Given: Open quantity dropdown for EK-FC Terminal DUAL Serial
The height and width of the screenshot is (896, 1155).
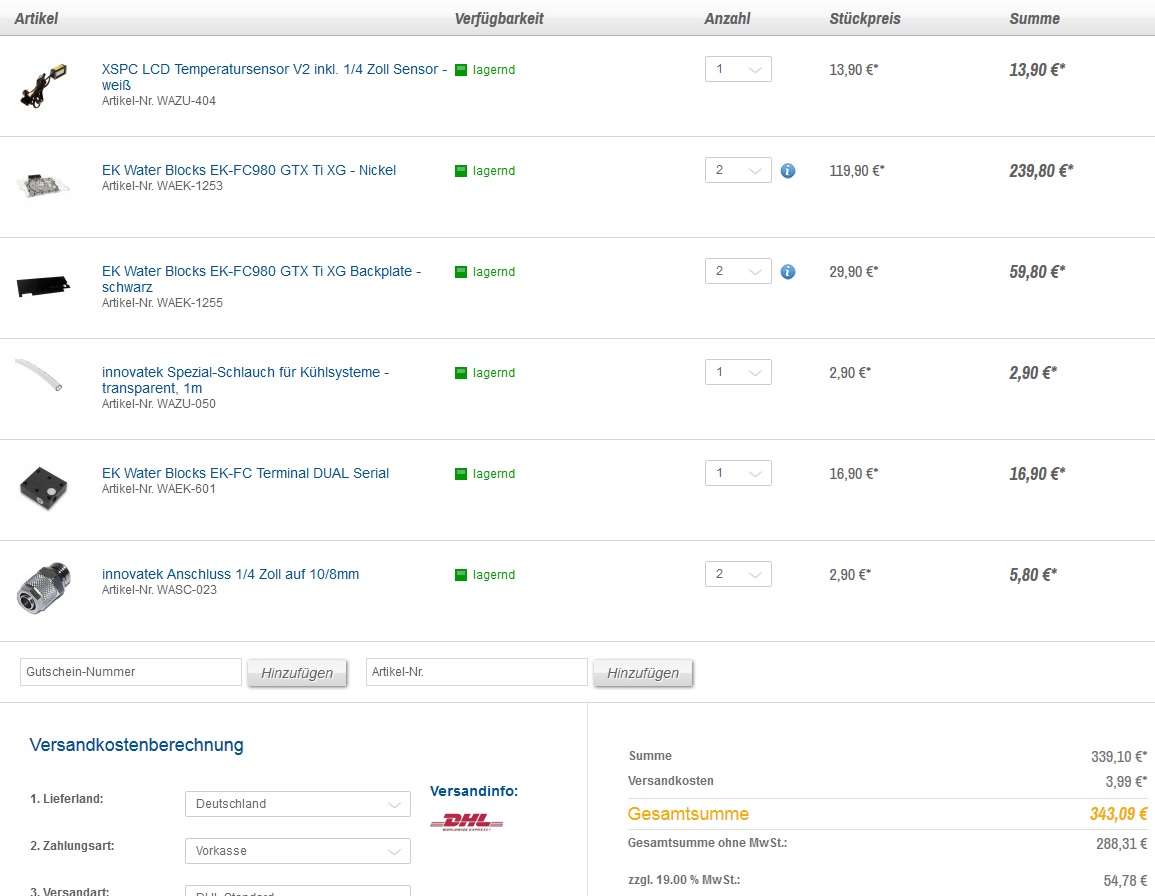Looking at the screenshot, I should pyautogui.click(x=738, y=473).
